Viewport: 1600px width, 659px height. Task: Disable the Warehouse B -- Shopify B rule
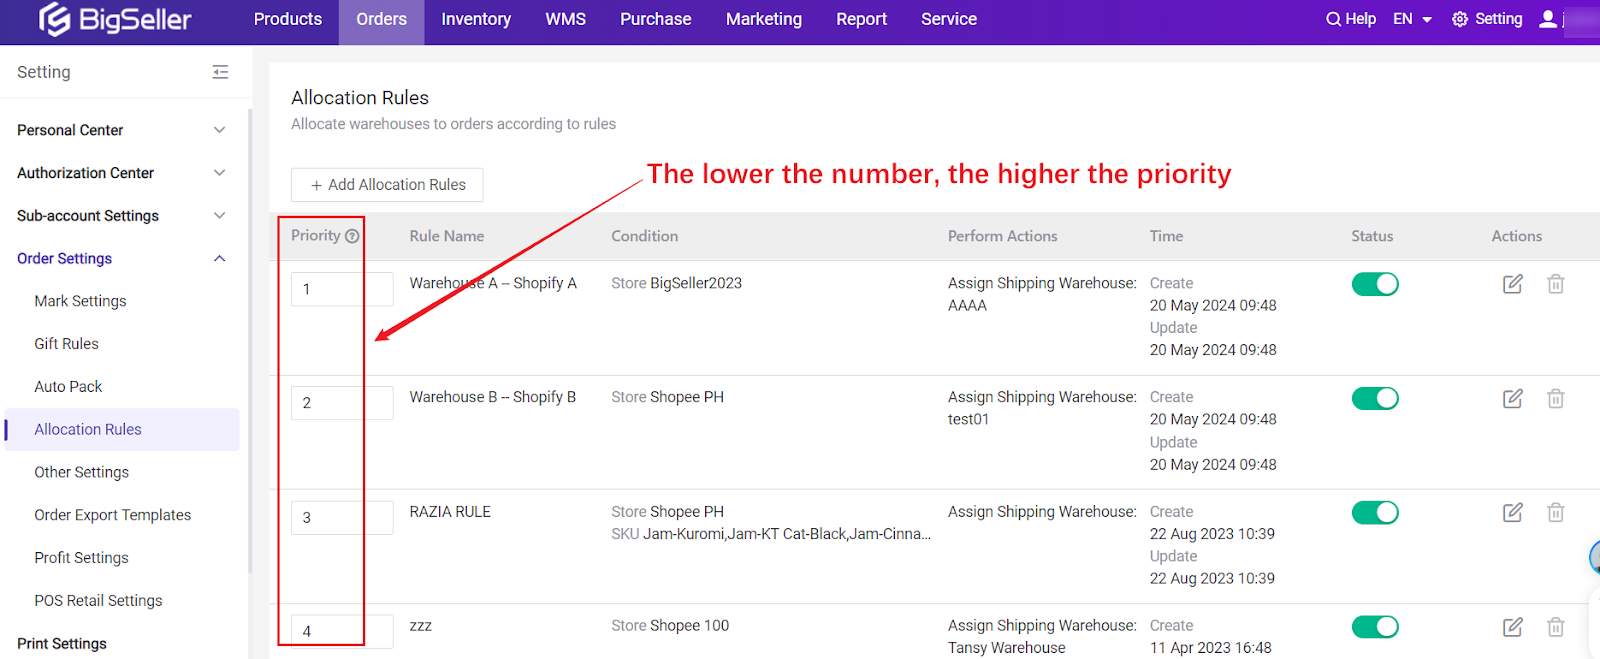click(x=1375, y=398)
